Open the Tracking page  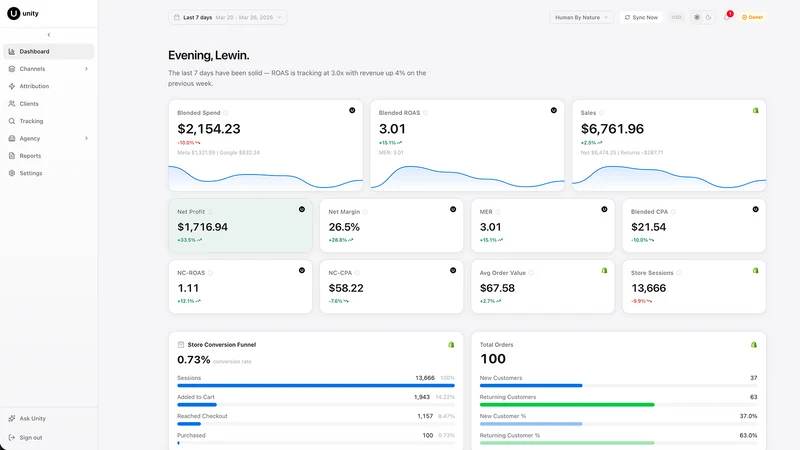point(48,121)
